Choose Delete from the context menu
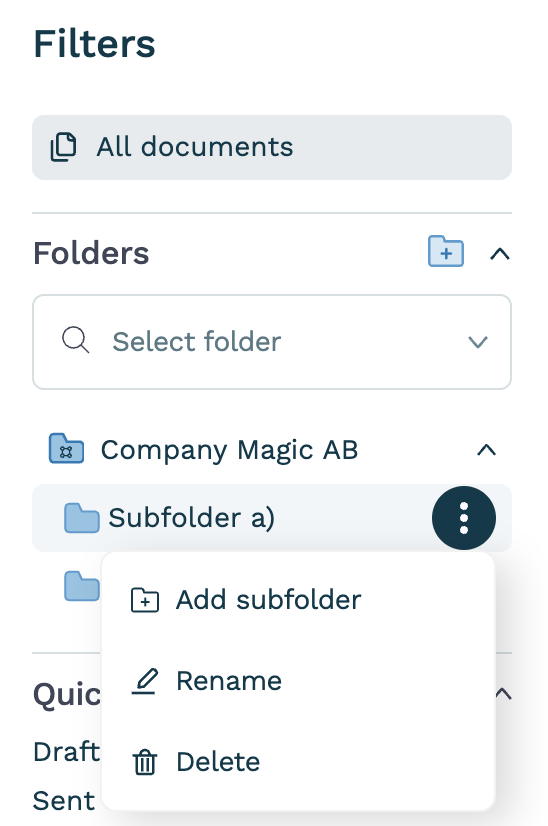Screen dimensions: 548x826 (x=298, y=762)
